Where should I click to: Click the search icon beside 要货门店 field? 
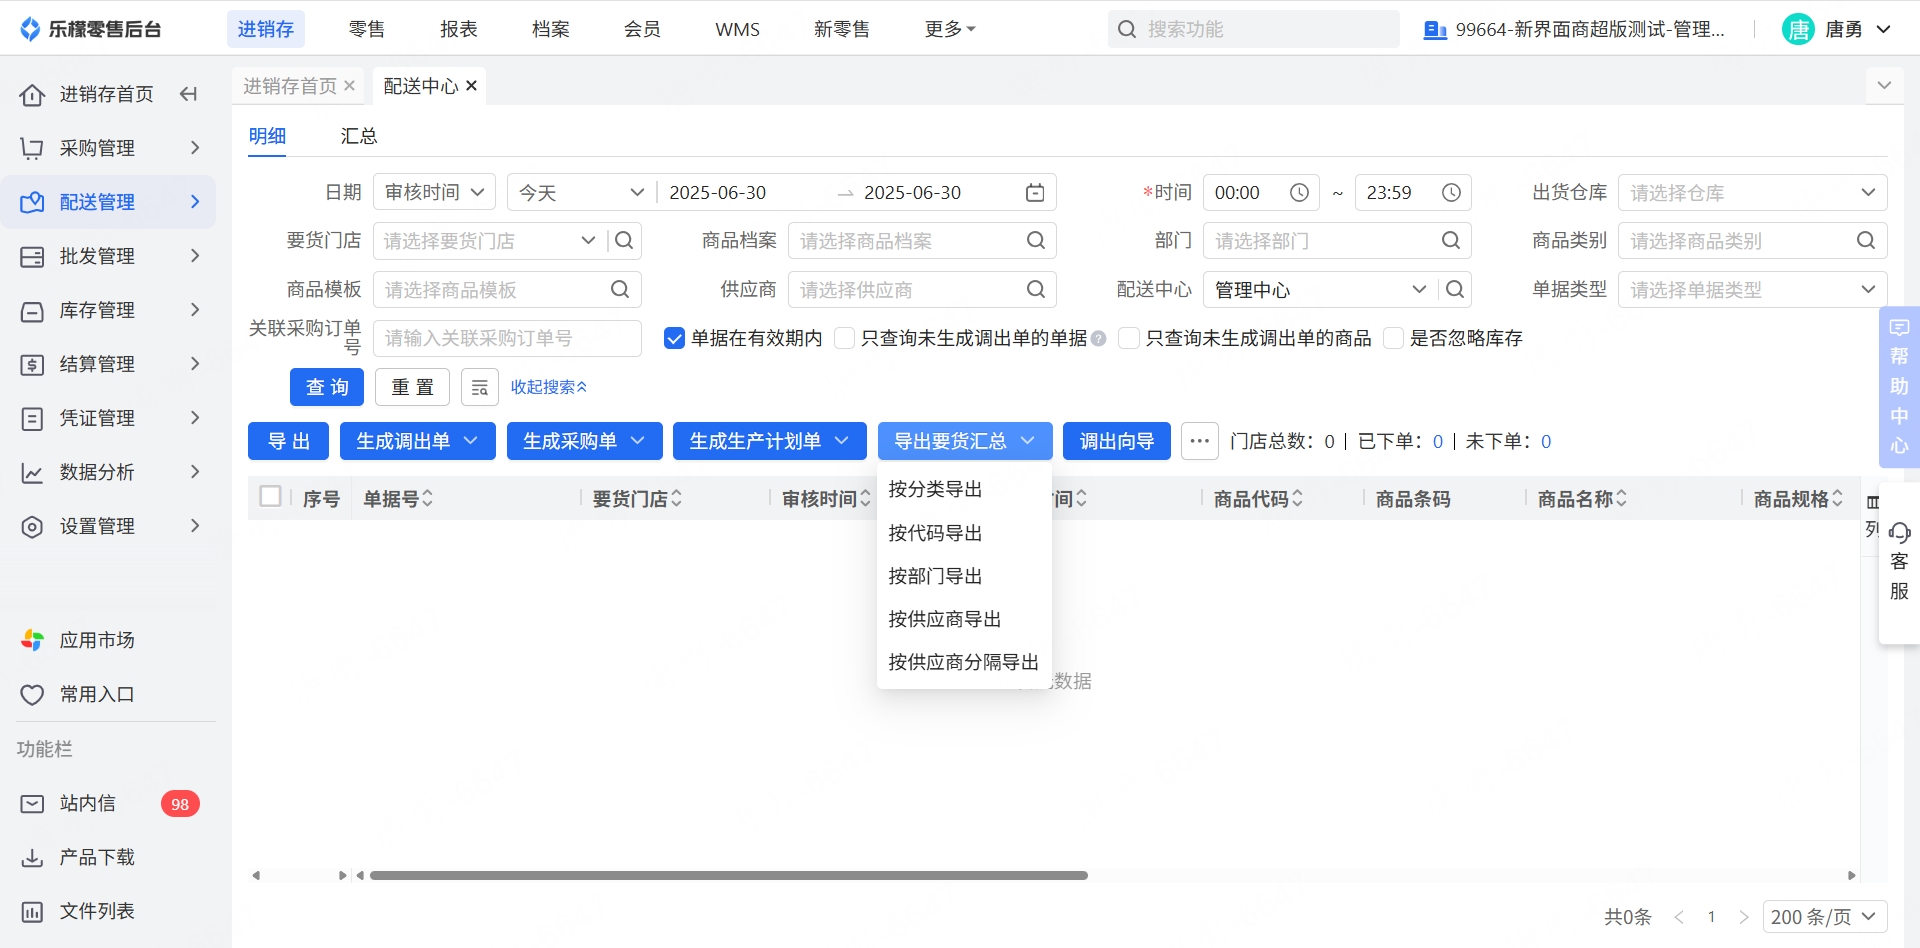point(624,241)
